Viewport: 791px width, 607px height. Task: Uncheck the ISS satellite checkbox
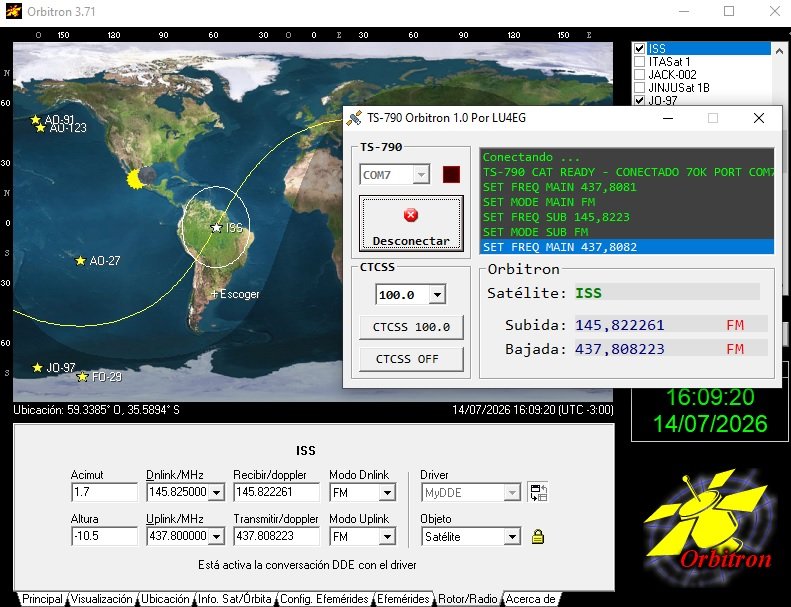(640, 48)
